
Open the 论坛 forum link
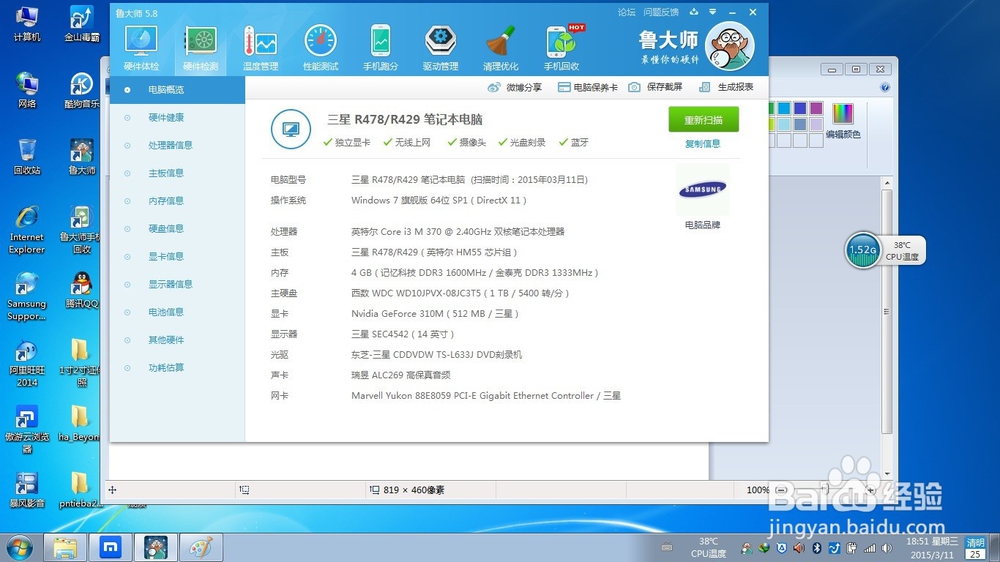[626, 12]
